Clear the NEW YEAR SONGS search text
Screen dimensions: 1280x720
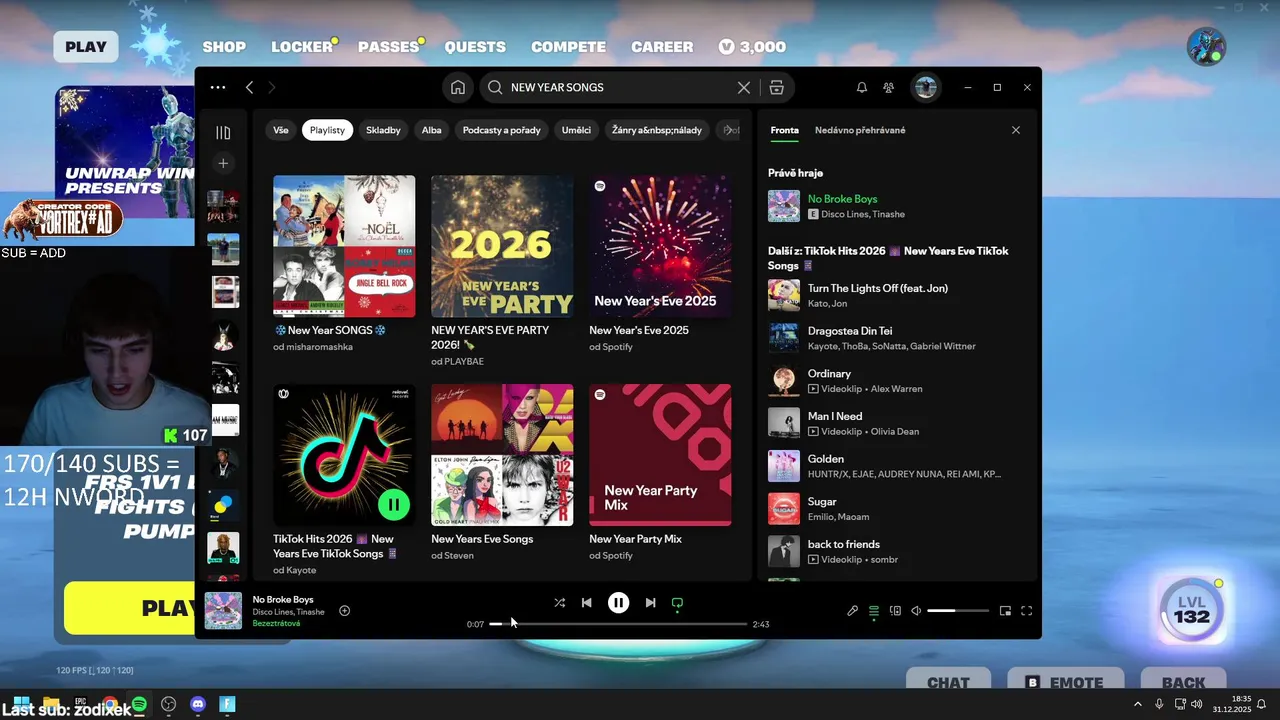(744, 88)
